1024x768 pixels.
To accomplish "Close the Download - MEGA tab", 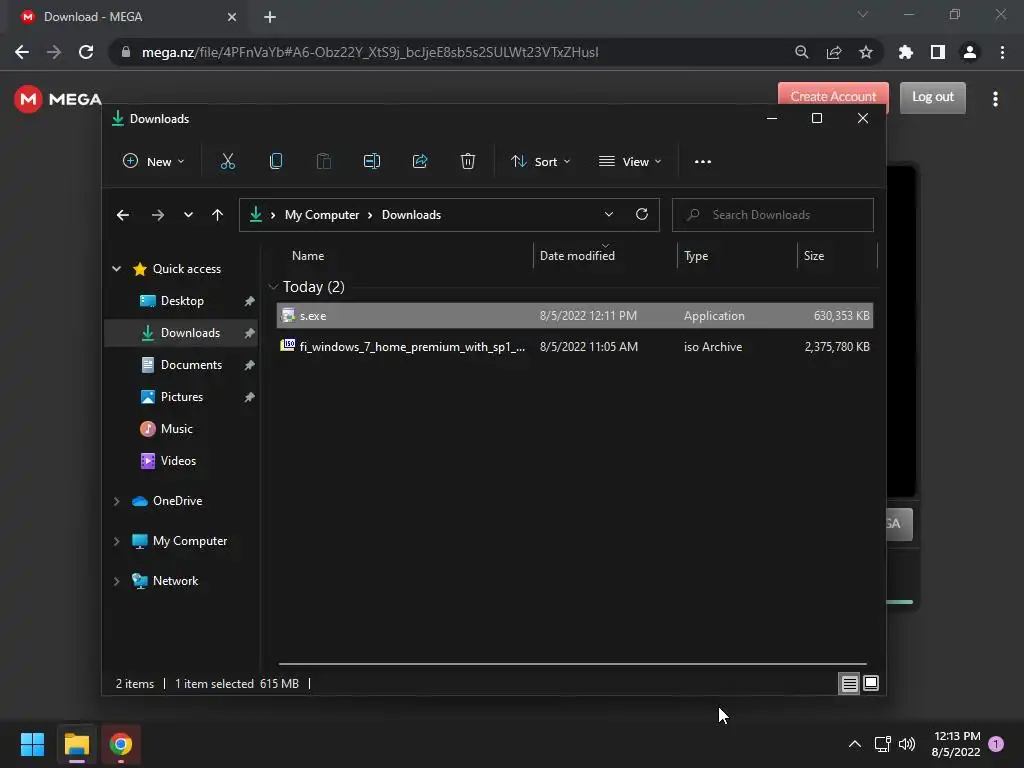I will 232,17.
